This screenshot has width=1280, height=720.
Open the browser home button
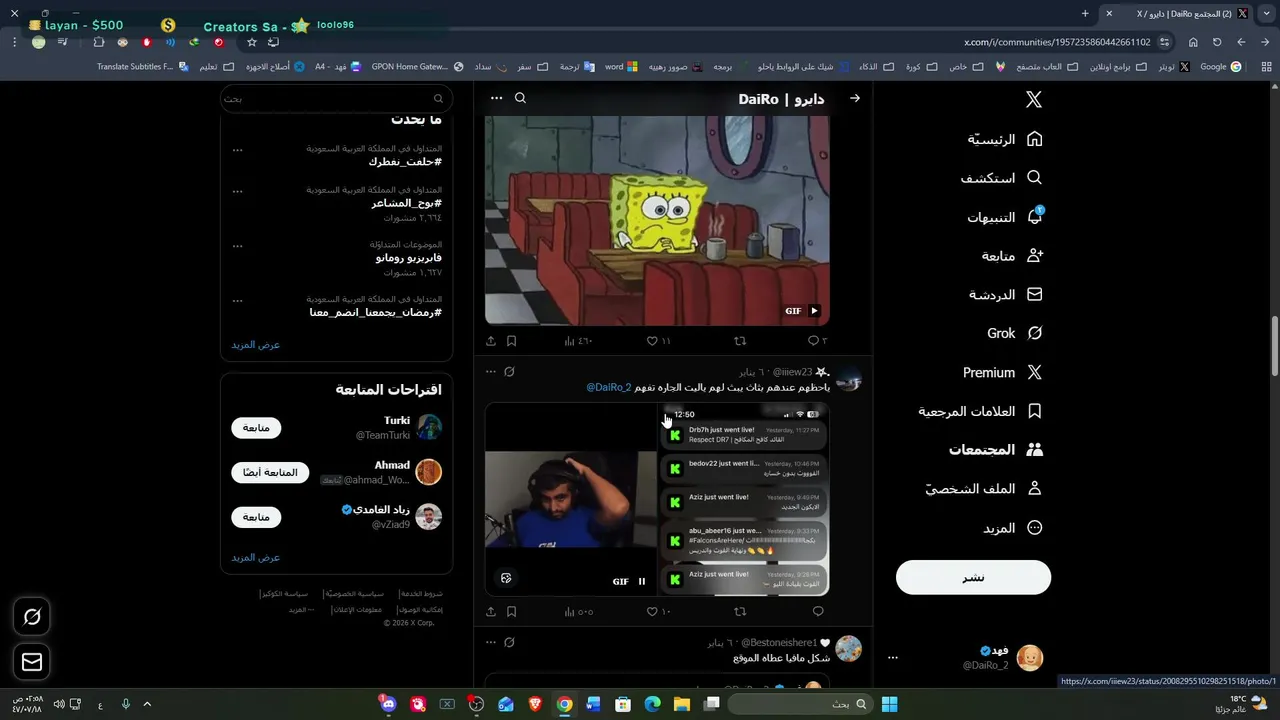pos(1193,42)
